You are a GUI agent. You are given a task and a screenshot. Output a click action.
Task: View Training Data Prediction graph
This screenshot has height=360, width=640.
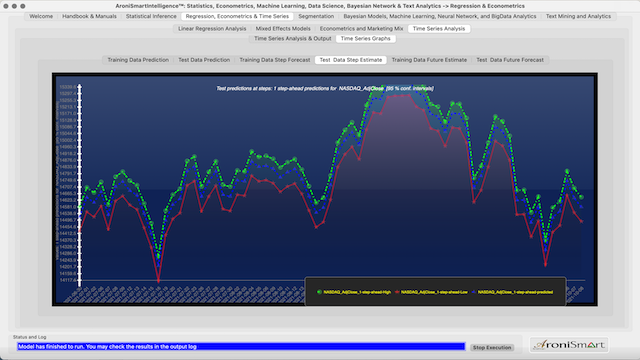[138, 60]
